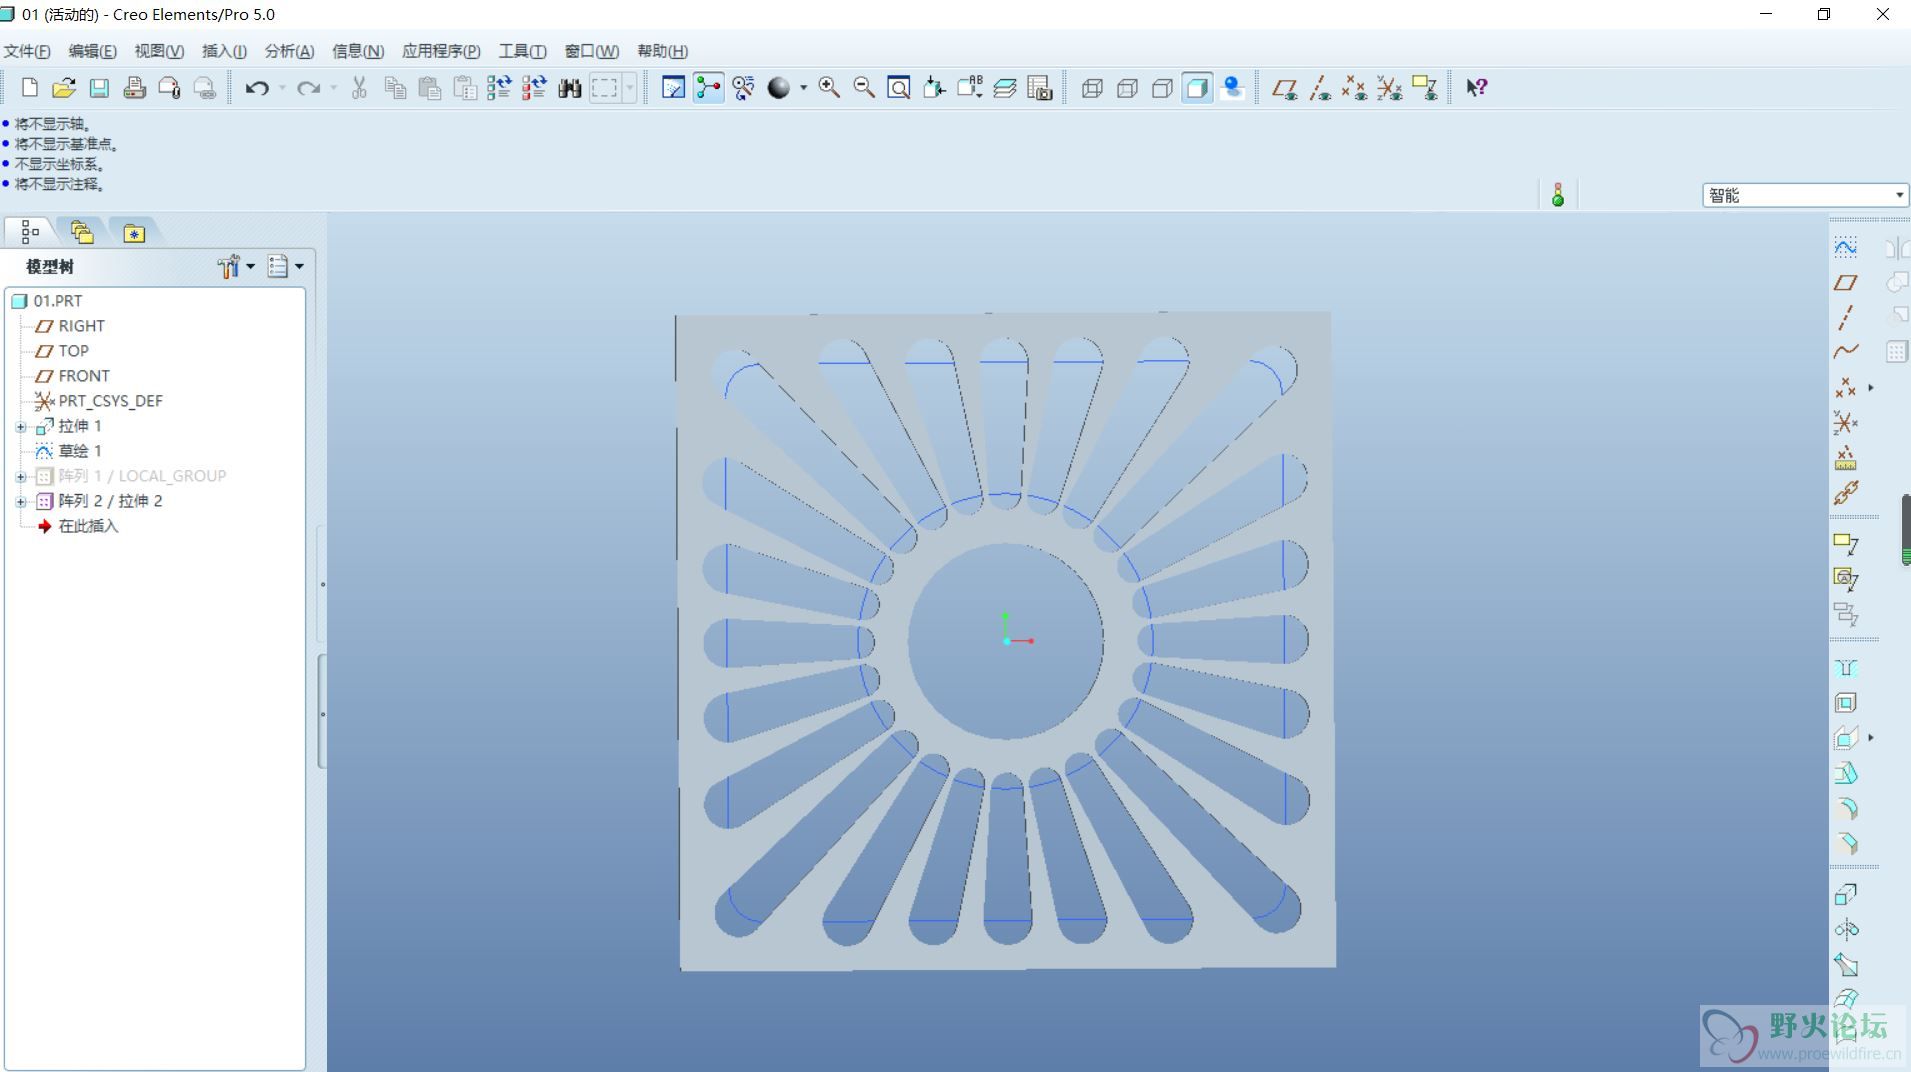Click the Refit to screen icon
The height and width of the screenshot is (1072, 1911).
899,88
